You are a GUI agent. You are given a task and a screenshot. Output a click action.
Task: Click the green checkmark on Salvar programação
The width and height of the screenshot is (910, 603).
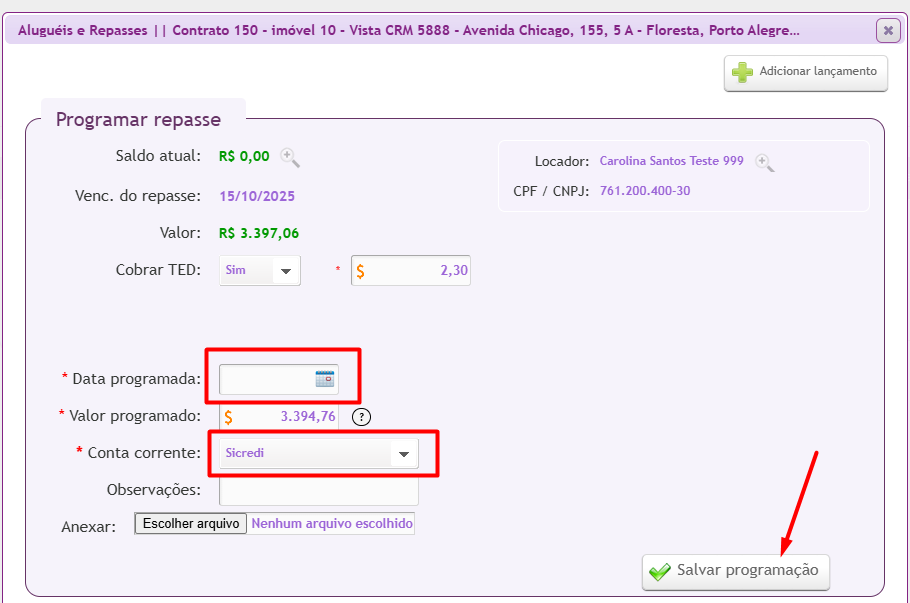coord(660,571)
